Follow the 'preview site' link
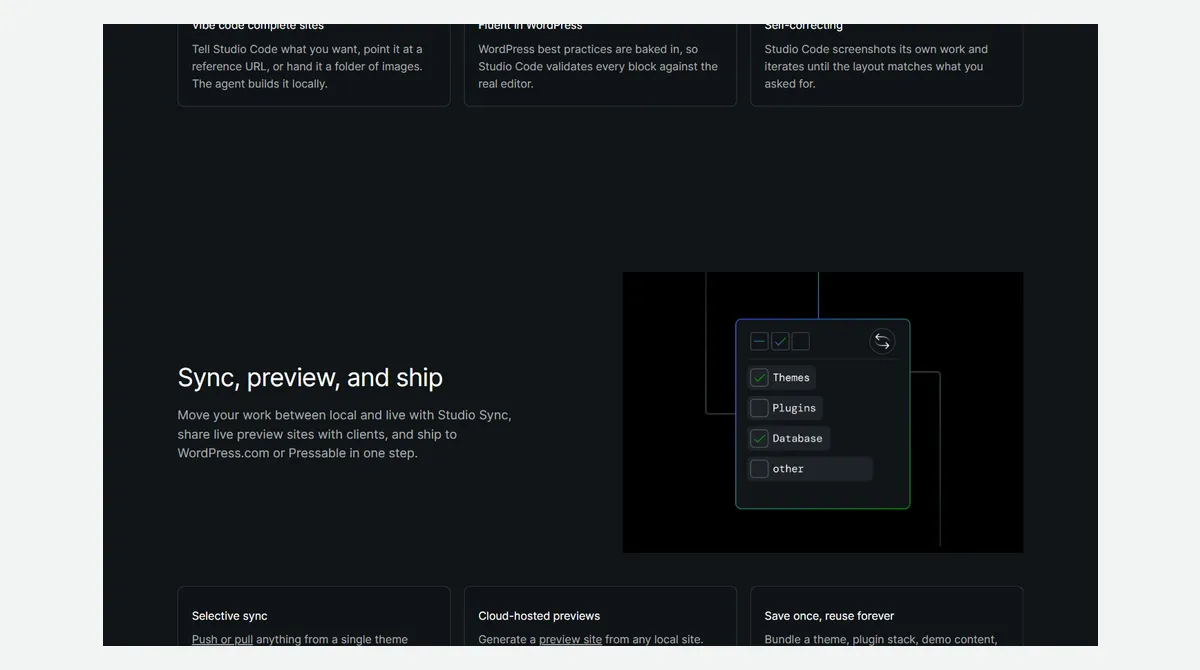This screenshot has width=1200, height=670. (x=570, y=639)
